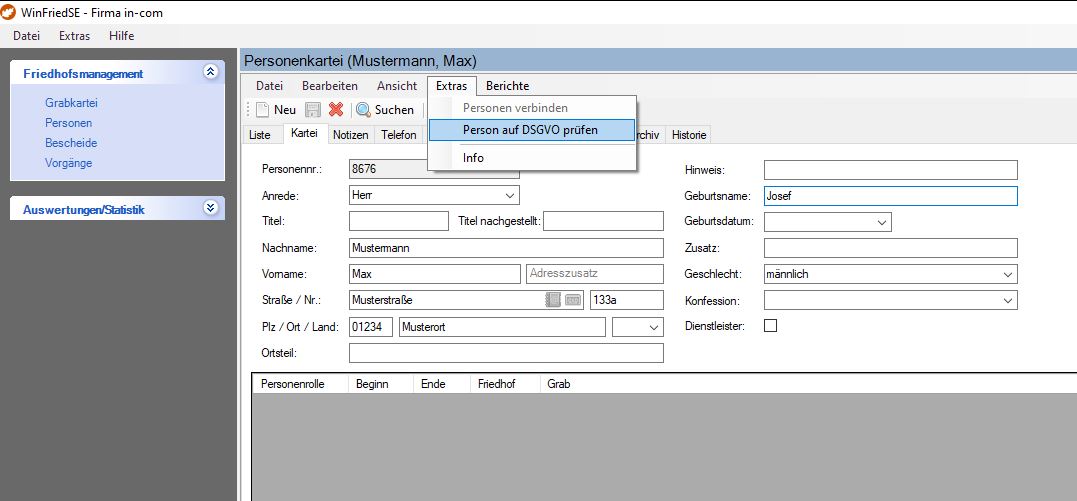Click into the Nachname input field
The width and height of the screenshot is (1077, 501).
(x=505, y=248)
